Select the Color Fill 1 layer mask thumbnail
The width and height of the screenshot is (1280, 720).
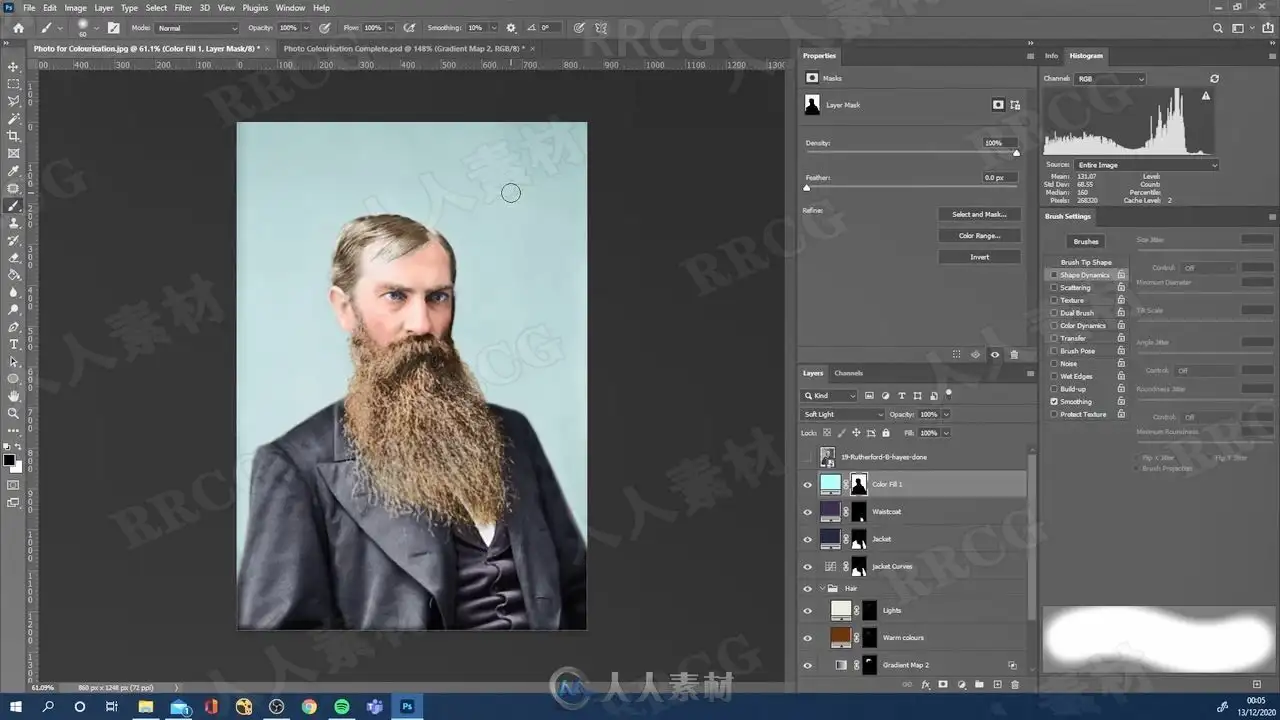click(859, 484)
